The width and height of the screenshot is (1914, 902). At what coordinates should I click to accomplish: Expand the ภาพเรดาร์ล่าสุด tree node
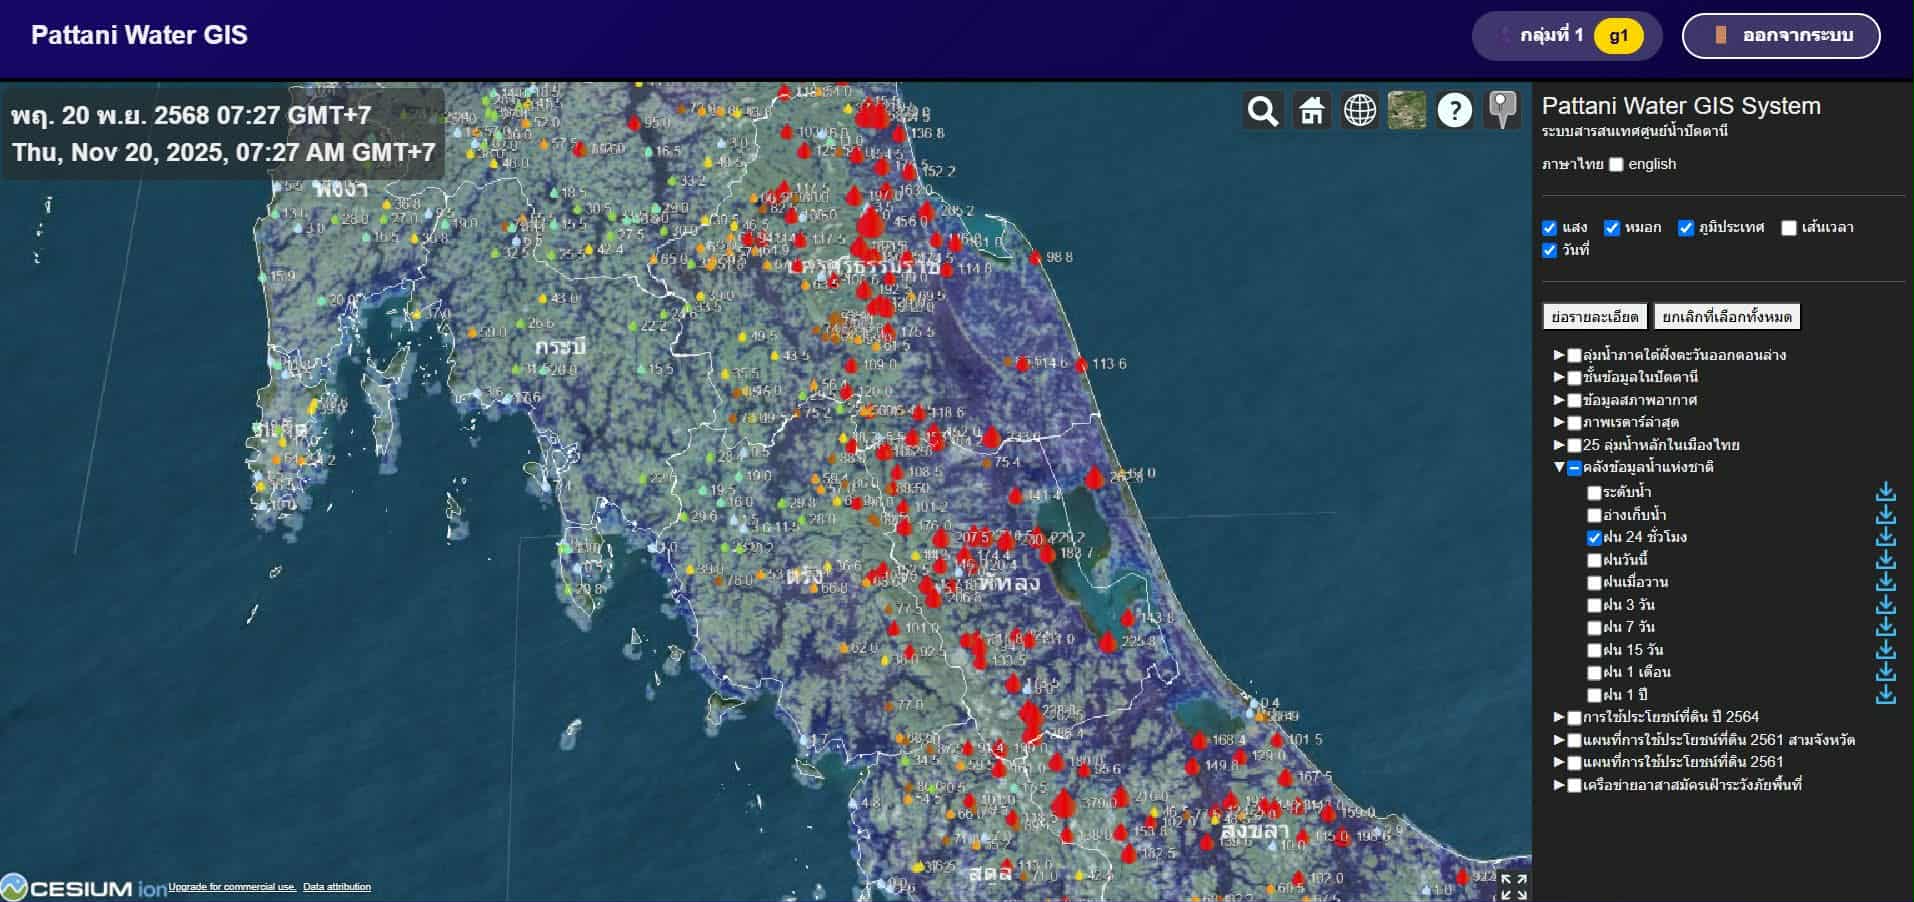point(1559,422)
